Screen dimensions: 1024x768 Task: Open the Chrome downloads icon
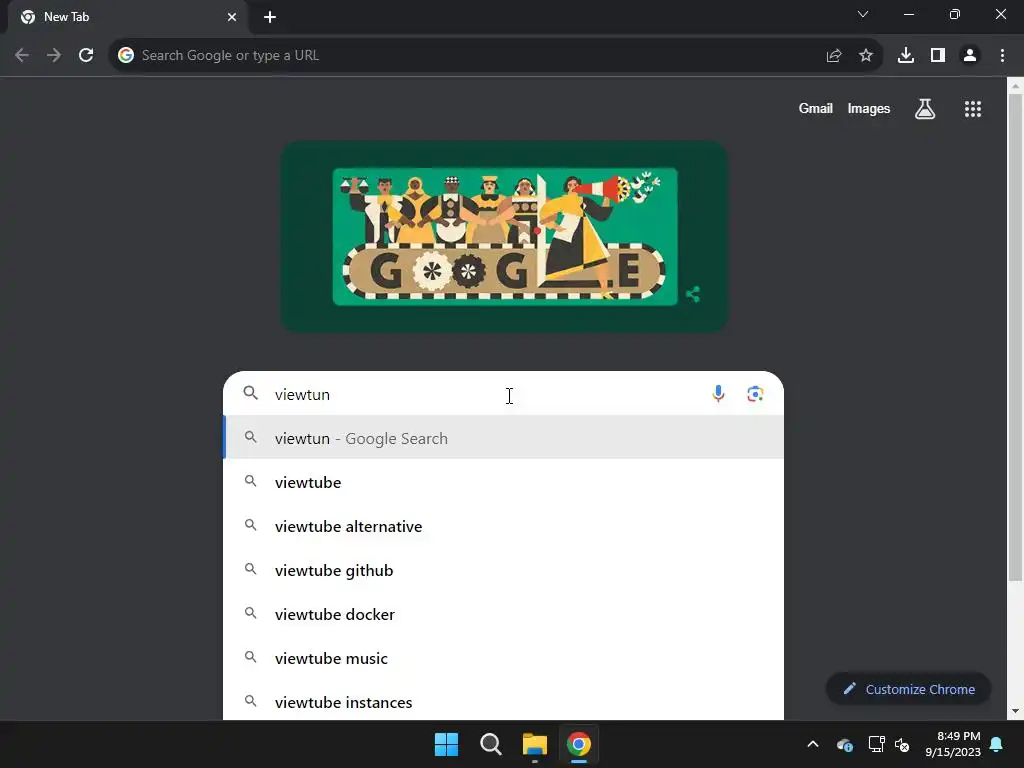tap(906, 56)
